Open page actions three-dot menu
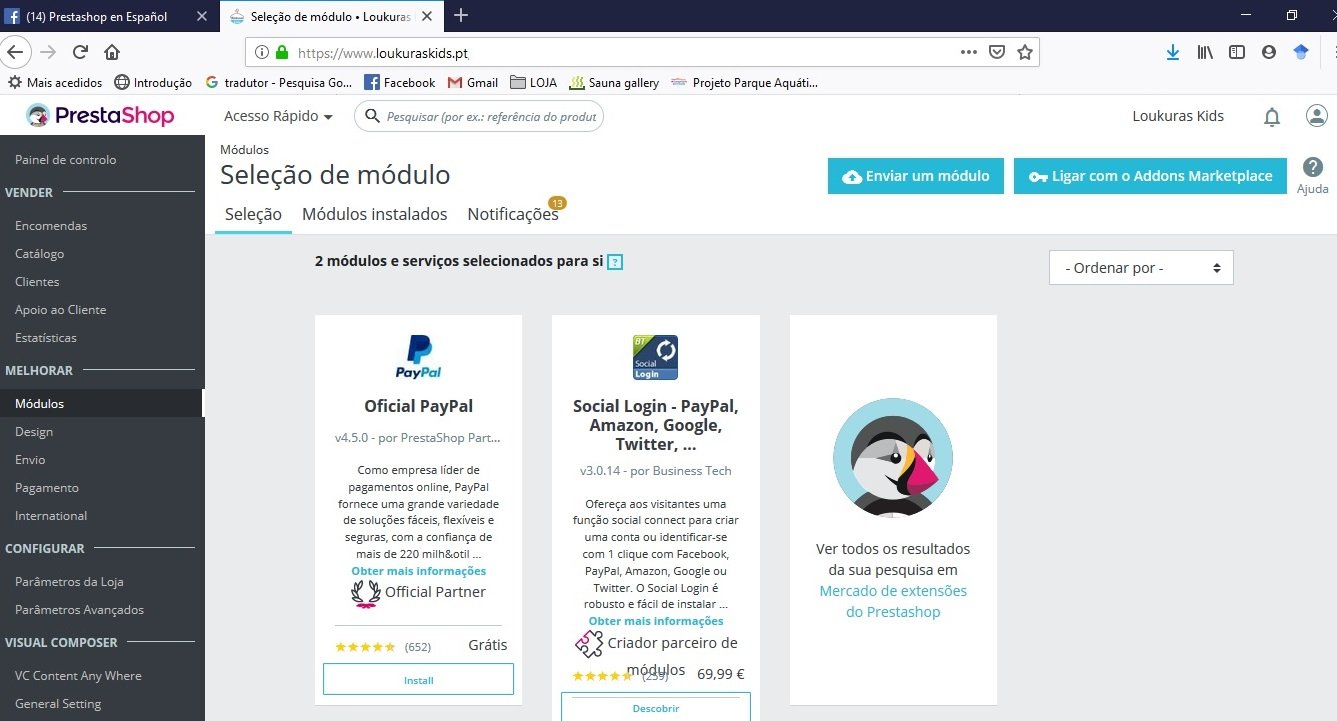1337x721 pixels. click(969, 52)
